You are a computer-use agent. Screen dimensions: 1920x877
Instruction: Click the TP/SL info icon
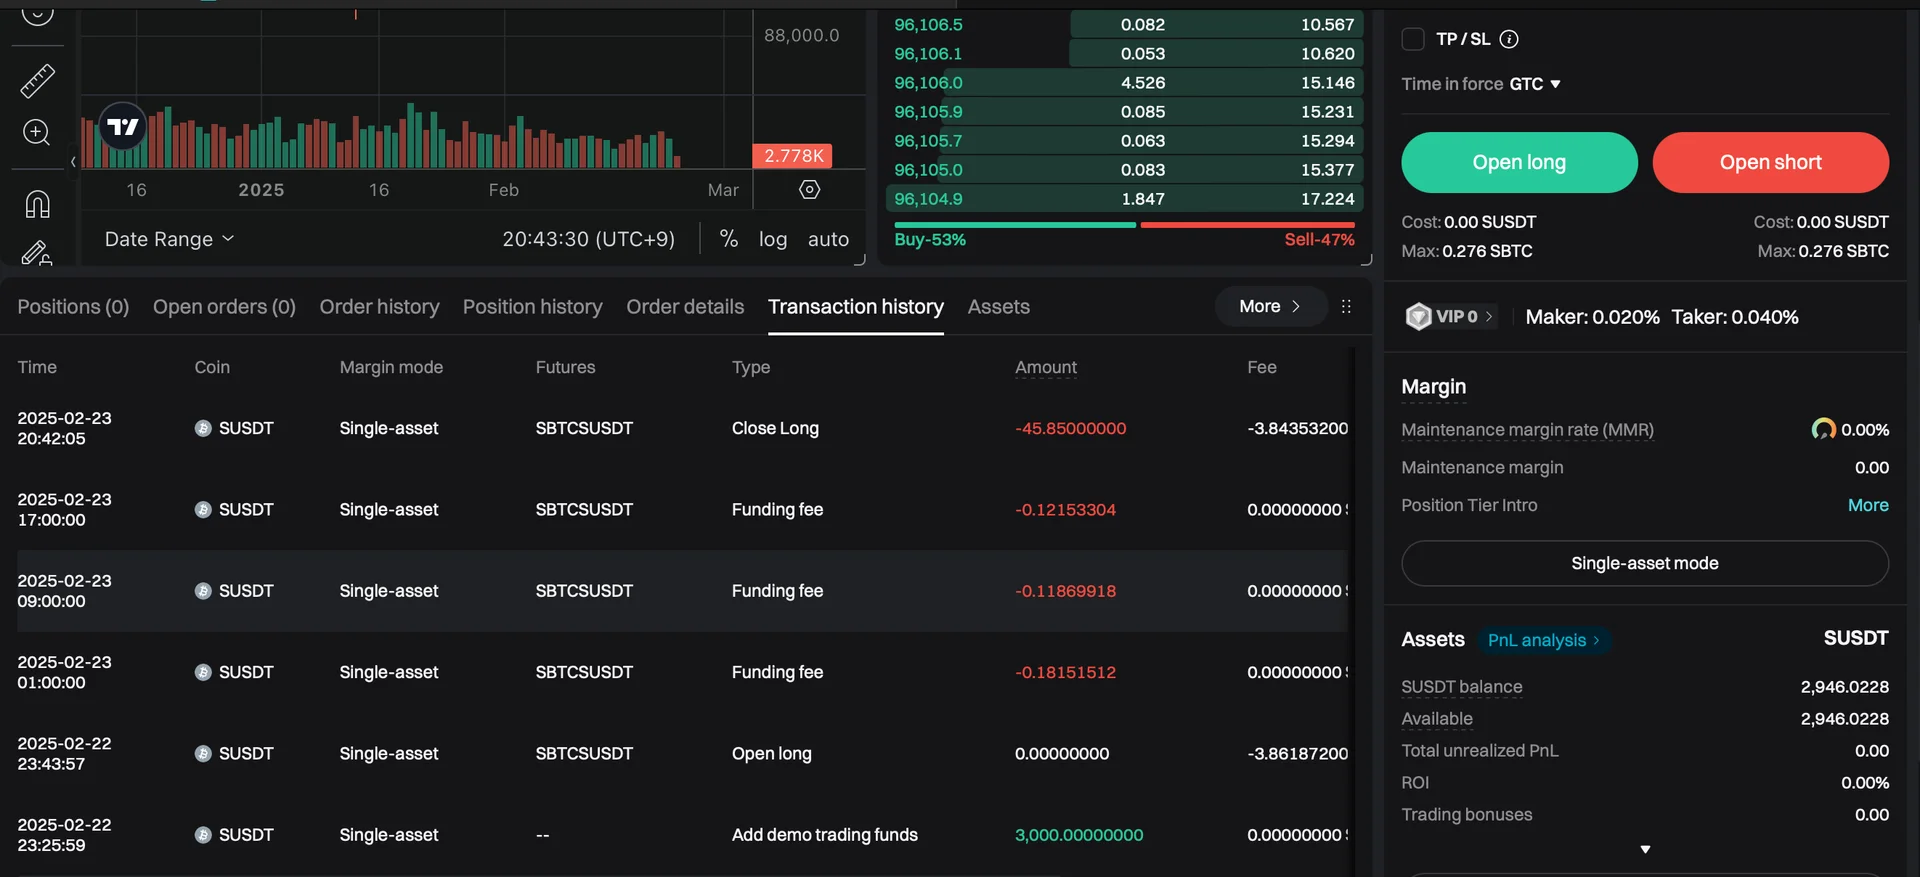pyautogui.click(x=1509, y=39)
